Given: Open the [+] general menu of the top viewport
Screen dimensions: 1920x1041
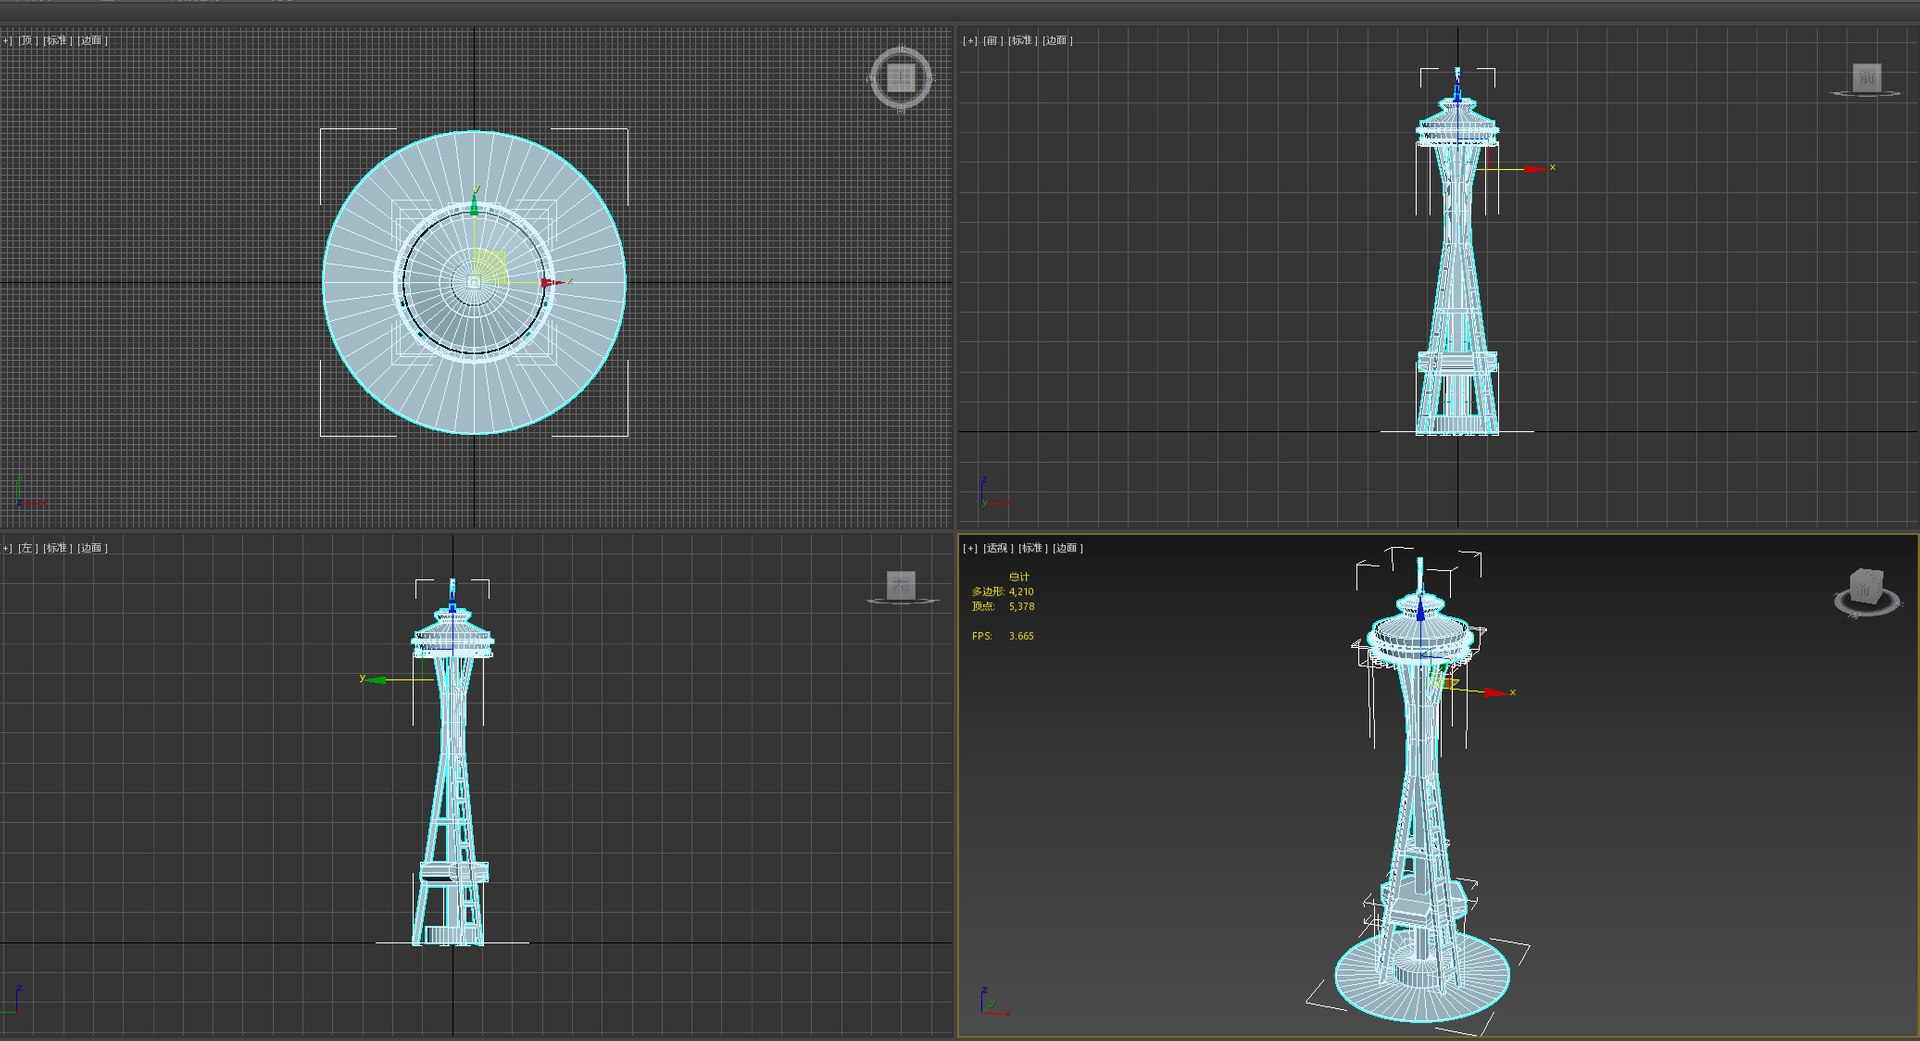Looking at the screenshot, I should coord(7,41).
